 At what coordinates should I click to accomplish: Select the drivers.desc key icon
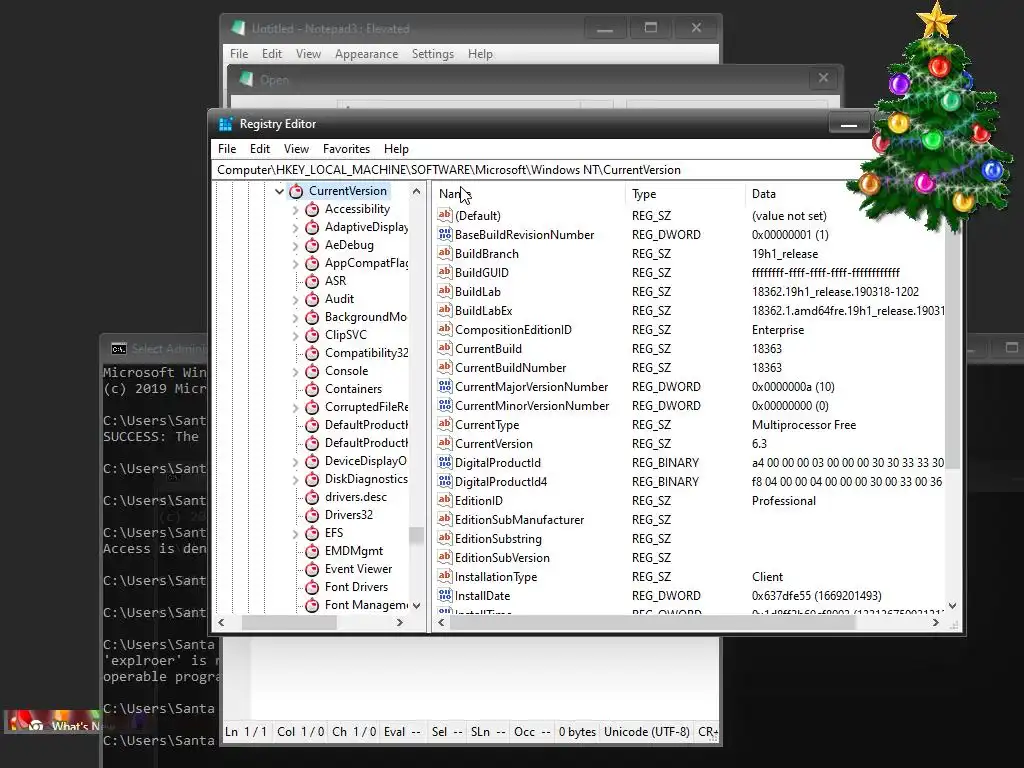pyautogui.click(x=312, y=497)
